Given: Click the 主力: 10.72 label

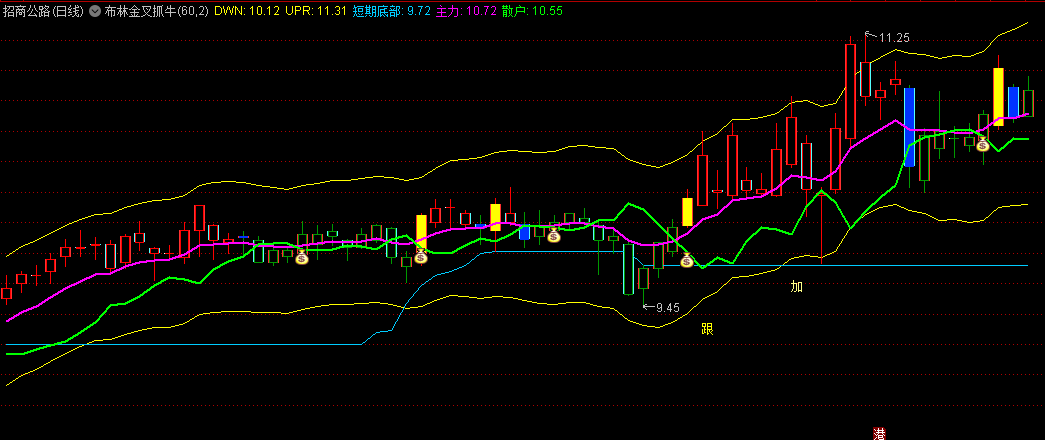Looking at the screenshot, I should 466,11.
